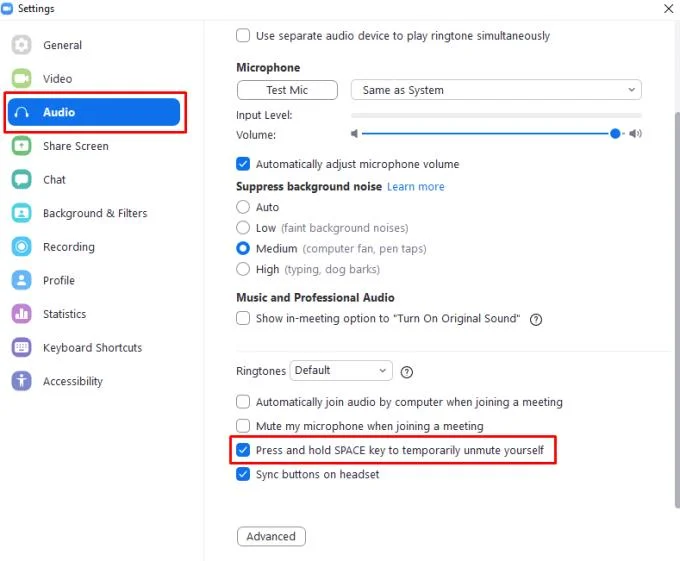The image size is (680, 561).
Task: Open the Chat bubble icon
Action: click(21, 179)
